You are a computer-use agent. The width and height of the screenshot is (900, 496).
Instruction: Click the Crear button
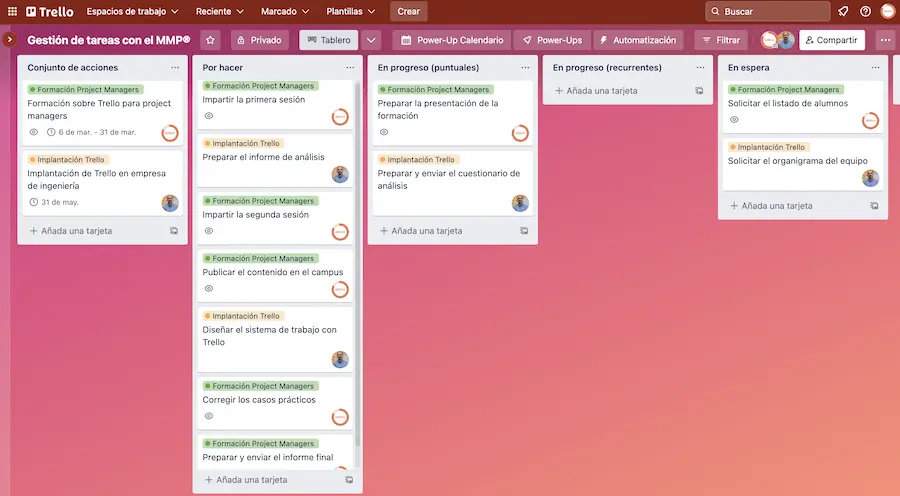click(409, 11)
